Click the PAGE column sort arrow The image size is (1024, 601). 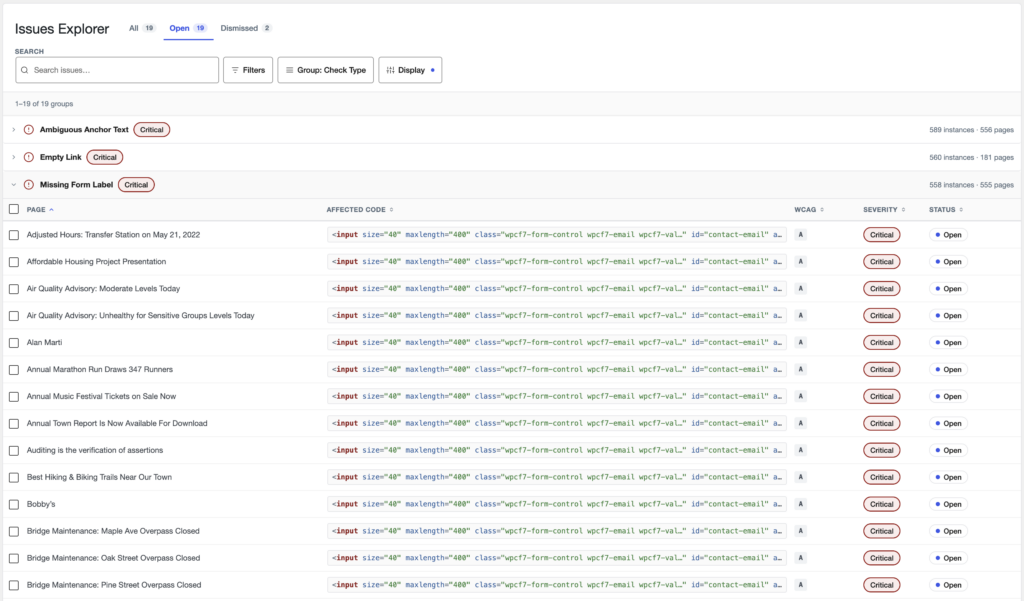(51, 210)
